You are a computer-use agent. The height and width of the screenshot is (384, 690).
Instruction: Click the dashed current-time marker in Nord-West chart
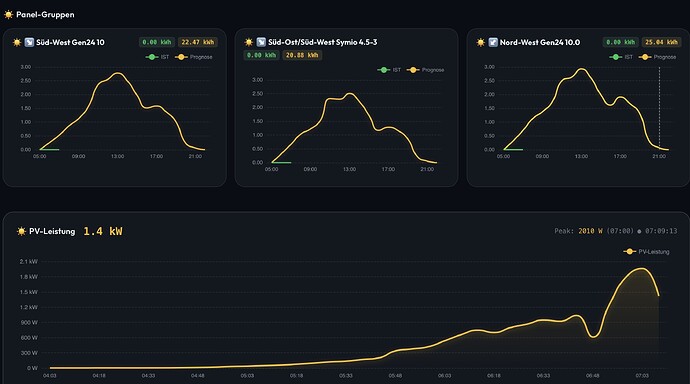pyautogui.click(x=659, y=108)
